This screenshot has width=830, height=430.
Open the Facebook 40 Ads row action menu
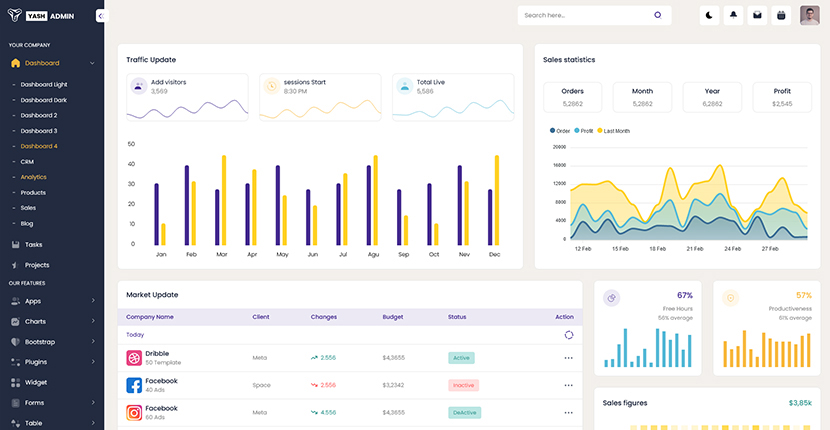click(x=569, y=385)
